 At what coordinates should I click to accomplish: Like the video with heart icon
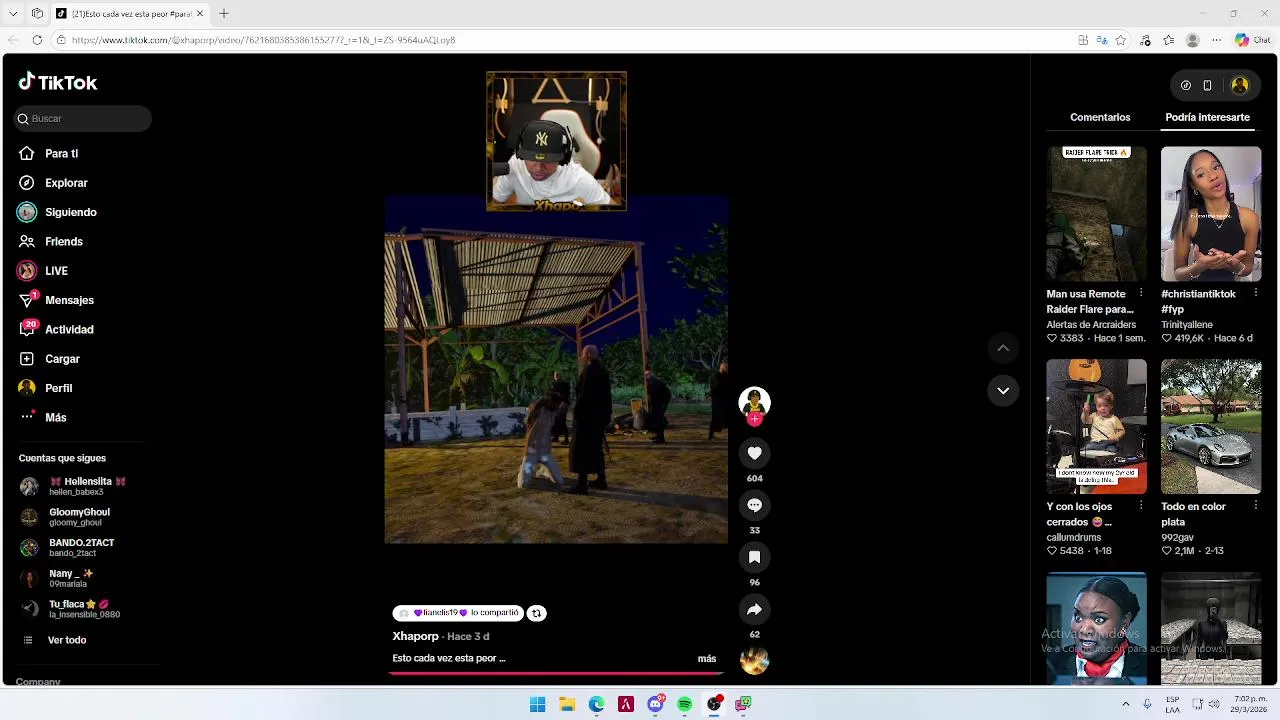754,453
